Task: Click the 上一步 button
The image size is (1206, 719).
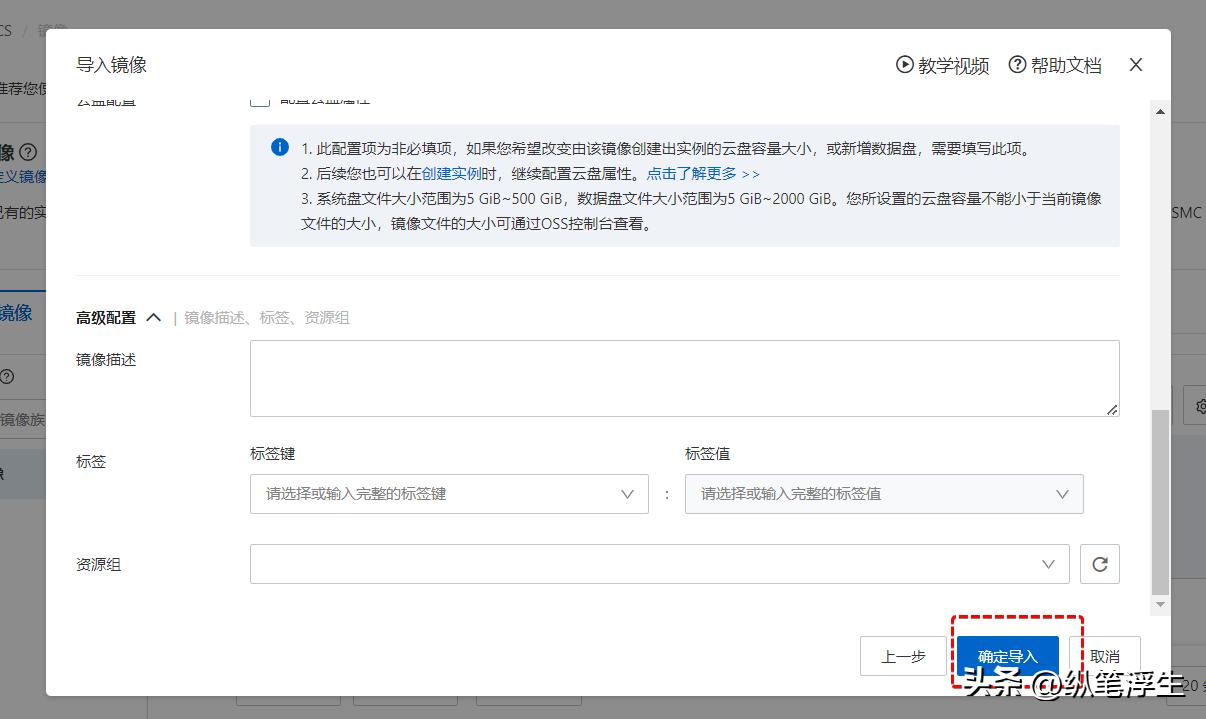Action: click(903, 656)
